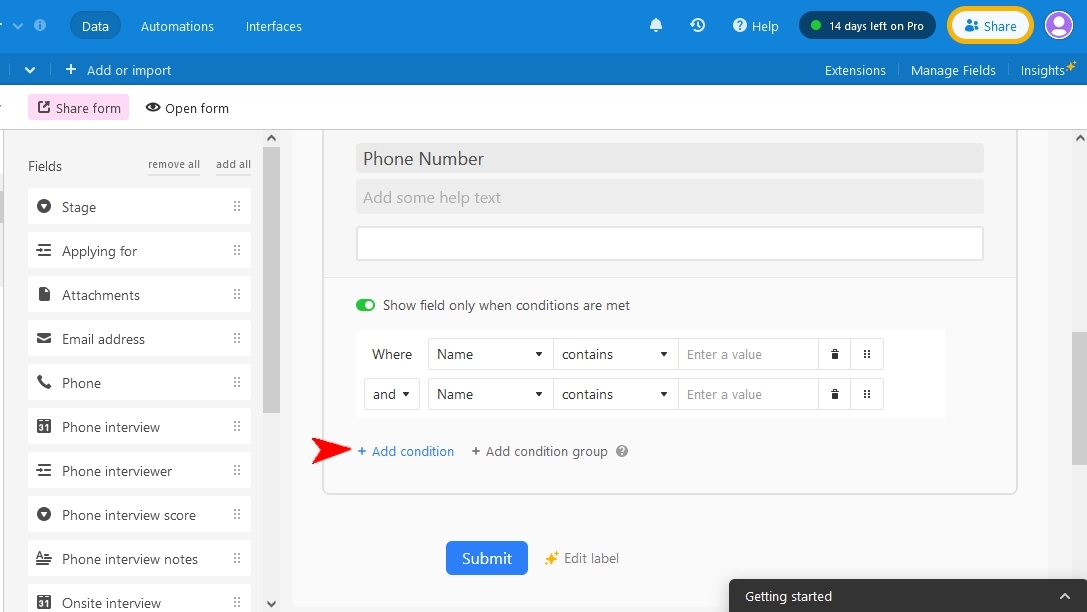Screen dimensions: 1087x612
Task: Click the question mark beside Add condition group
Action: pos(622,451)
